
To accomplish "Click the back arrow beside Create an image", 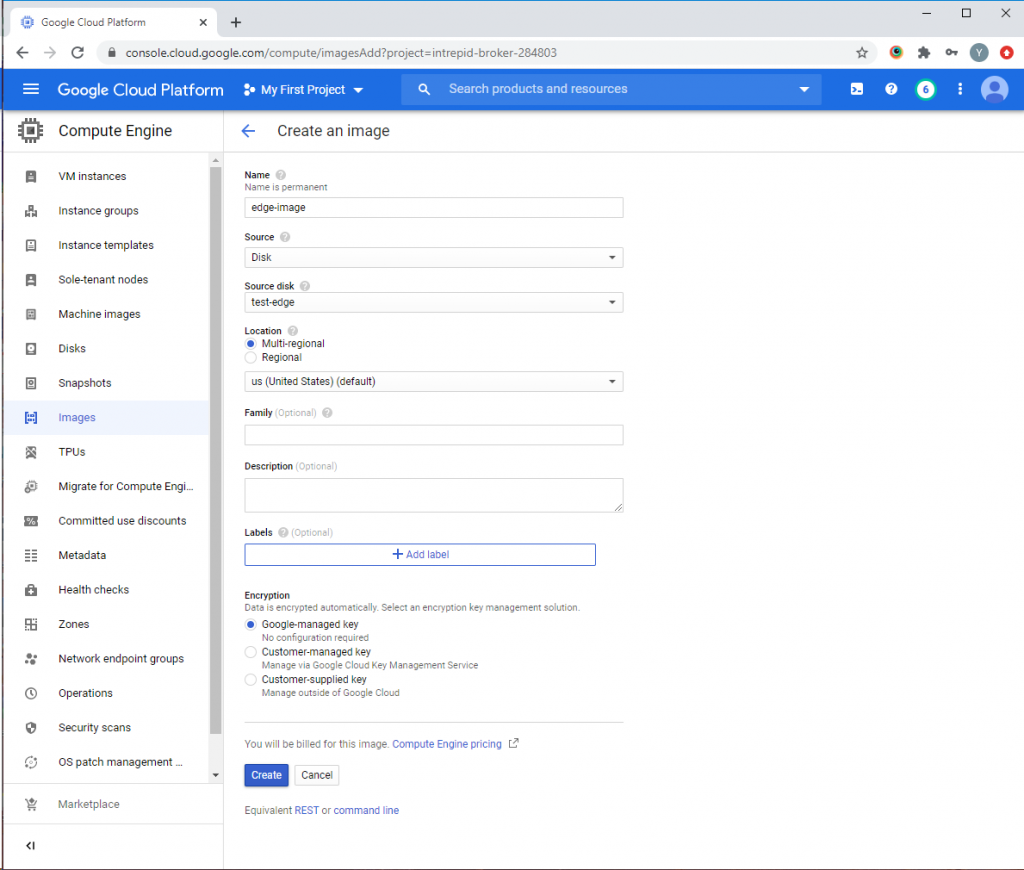I will (248, 131).
